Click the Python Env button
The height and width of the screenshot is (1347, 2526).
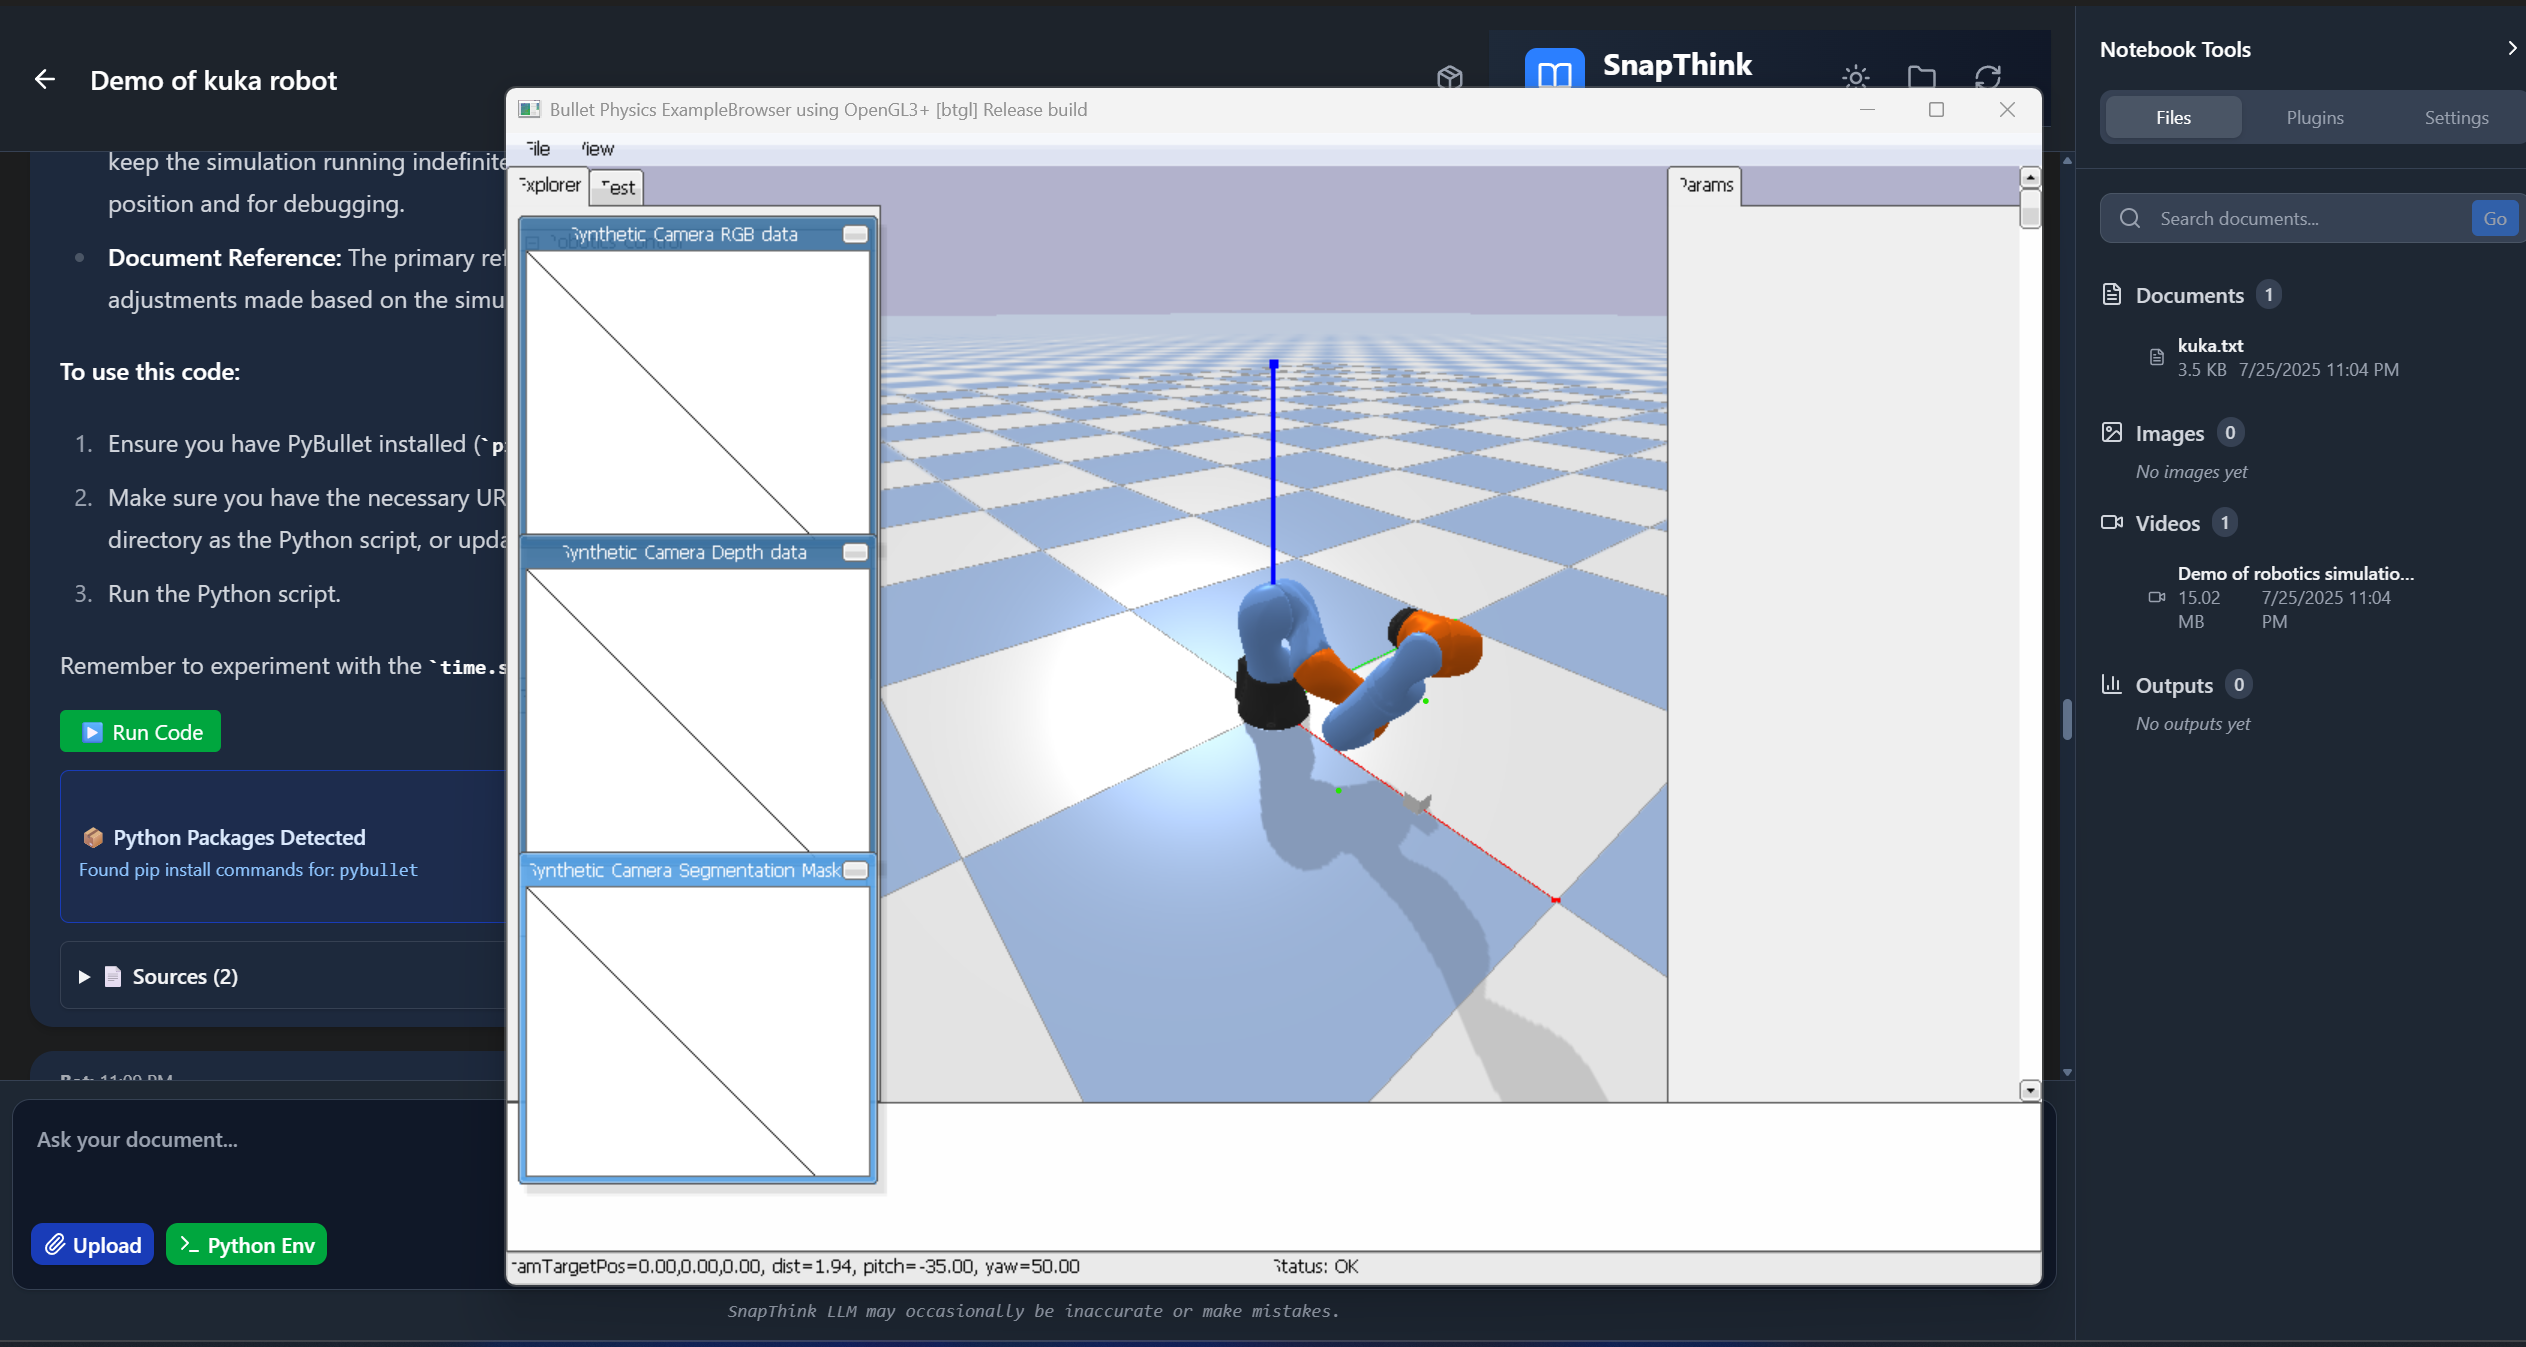coord(246,1245)
